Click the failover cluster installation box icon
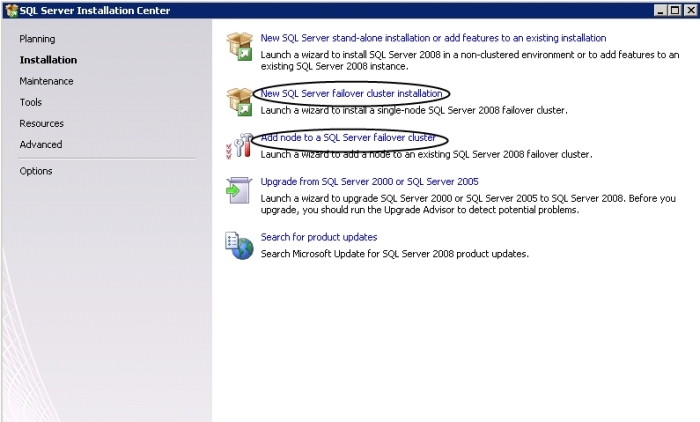The height and width of the screenshot is (422, 700). pos(240,102)
